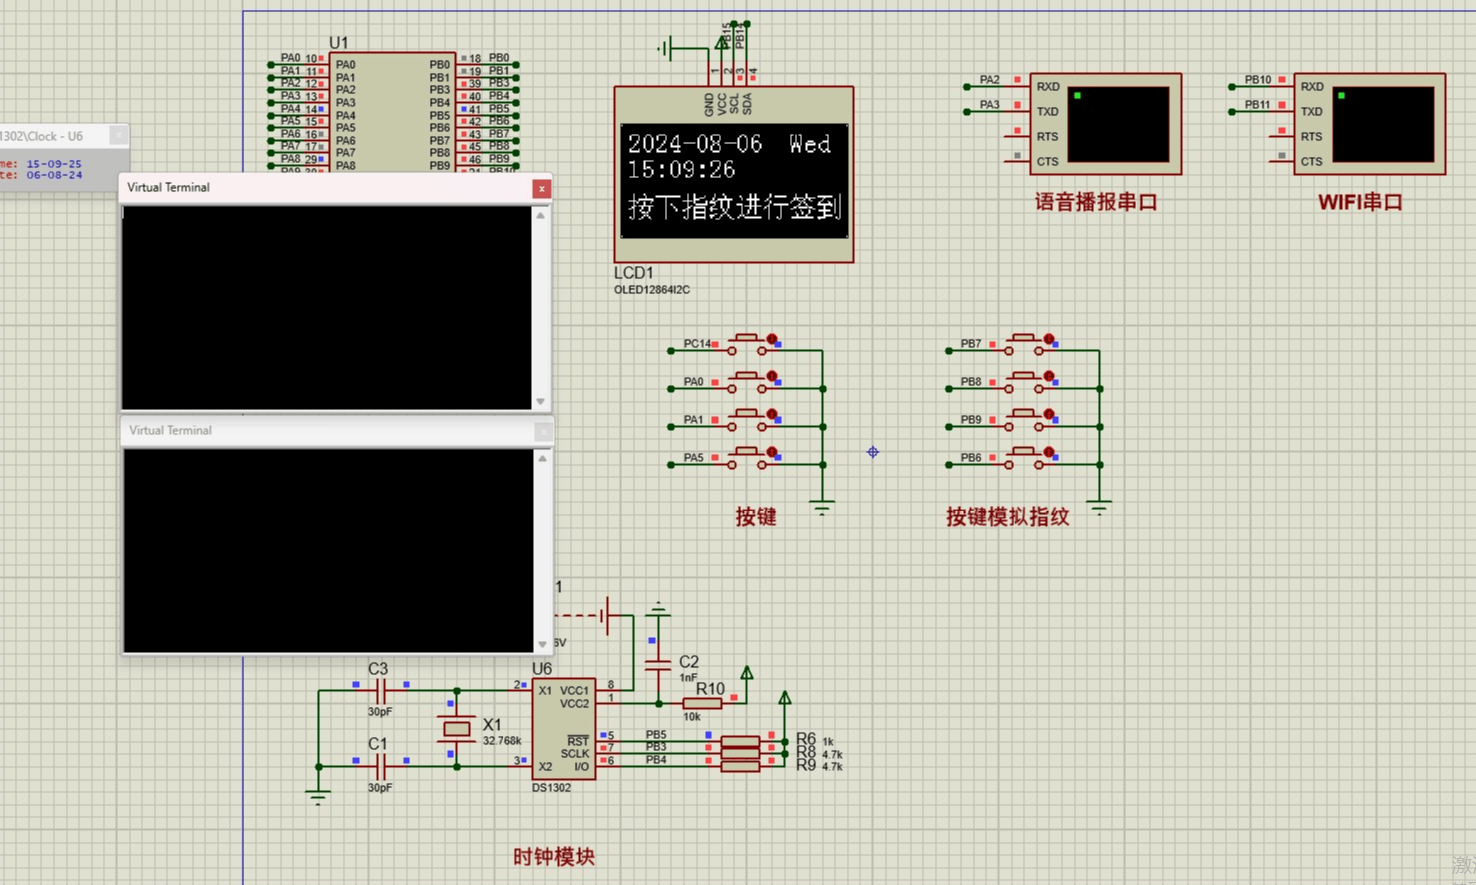The height and width of the screenshot is (885, 1476).
Task: Select the X1 32.768k crystal
Action: 457,730
